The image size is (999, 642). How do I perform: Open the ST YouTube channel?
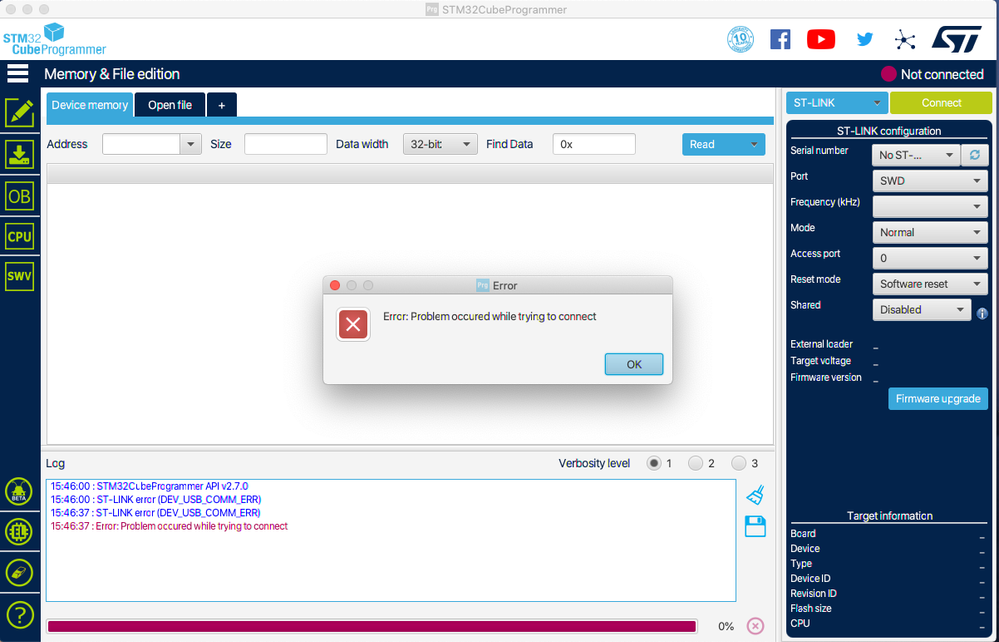pos(821,39)
